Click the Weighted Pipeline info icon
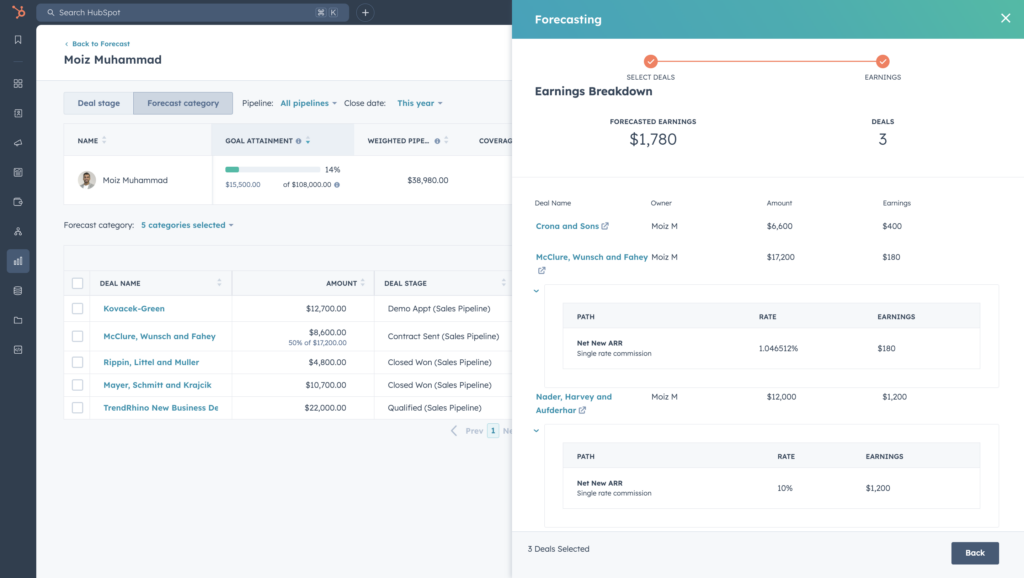 (x=437, y=141)
